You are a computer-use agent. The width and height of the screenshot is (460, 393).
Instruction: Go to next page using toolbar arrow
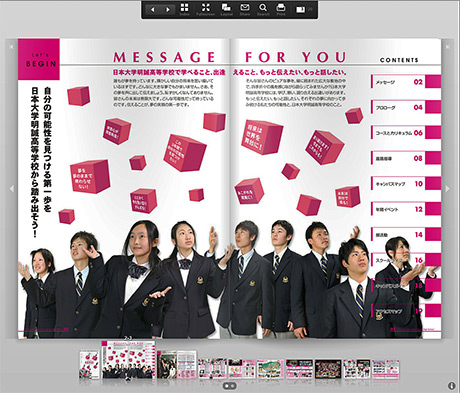(168, 10)
